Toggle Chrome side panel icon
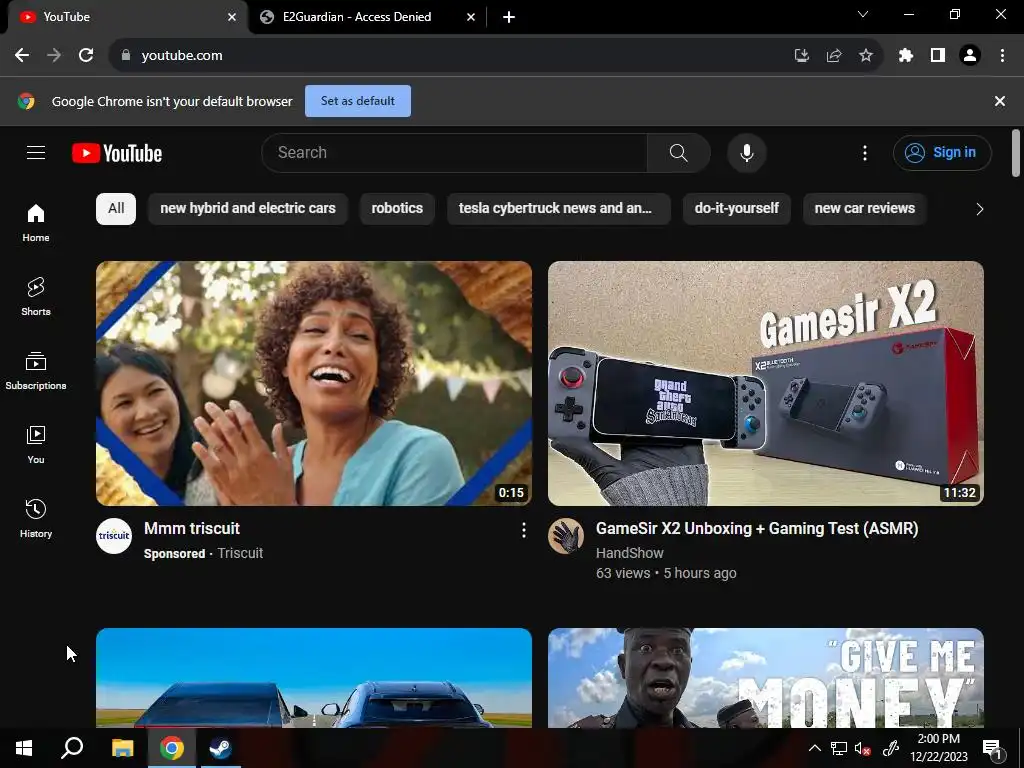This screenshot has width=1024, height=768. (x=938, y=56)
